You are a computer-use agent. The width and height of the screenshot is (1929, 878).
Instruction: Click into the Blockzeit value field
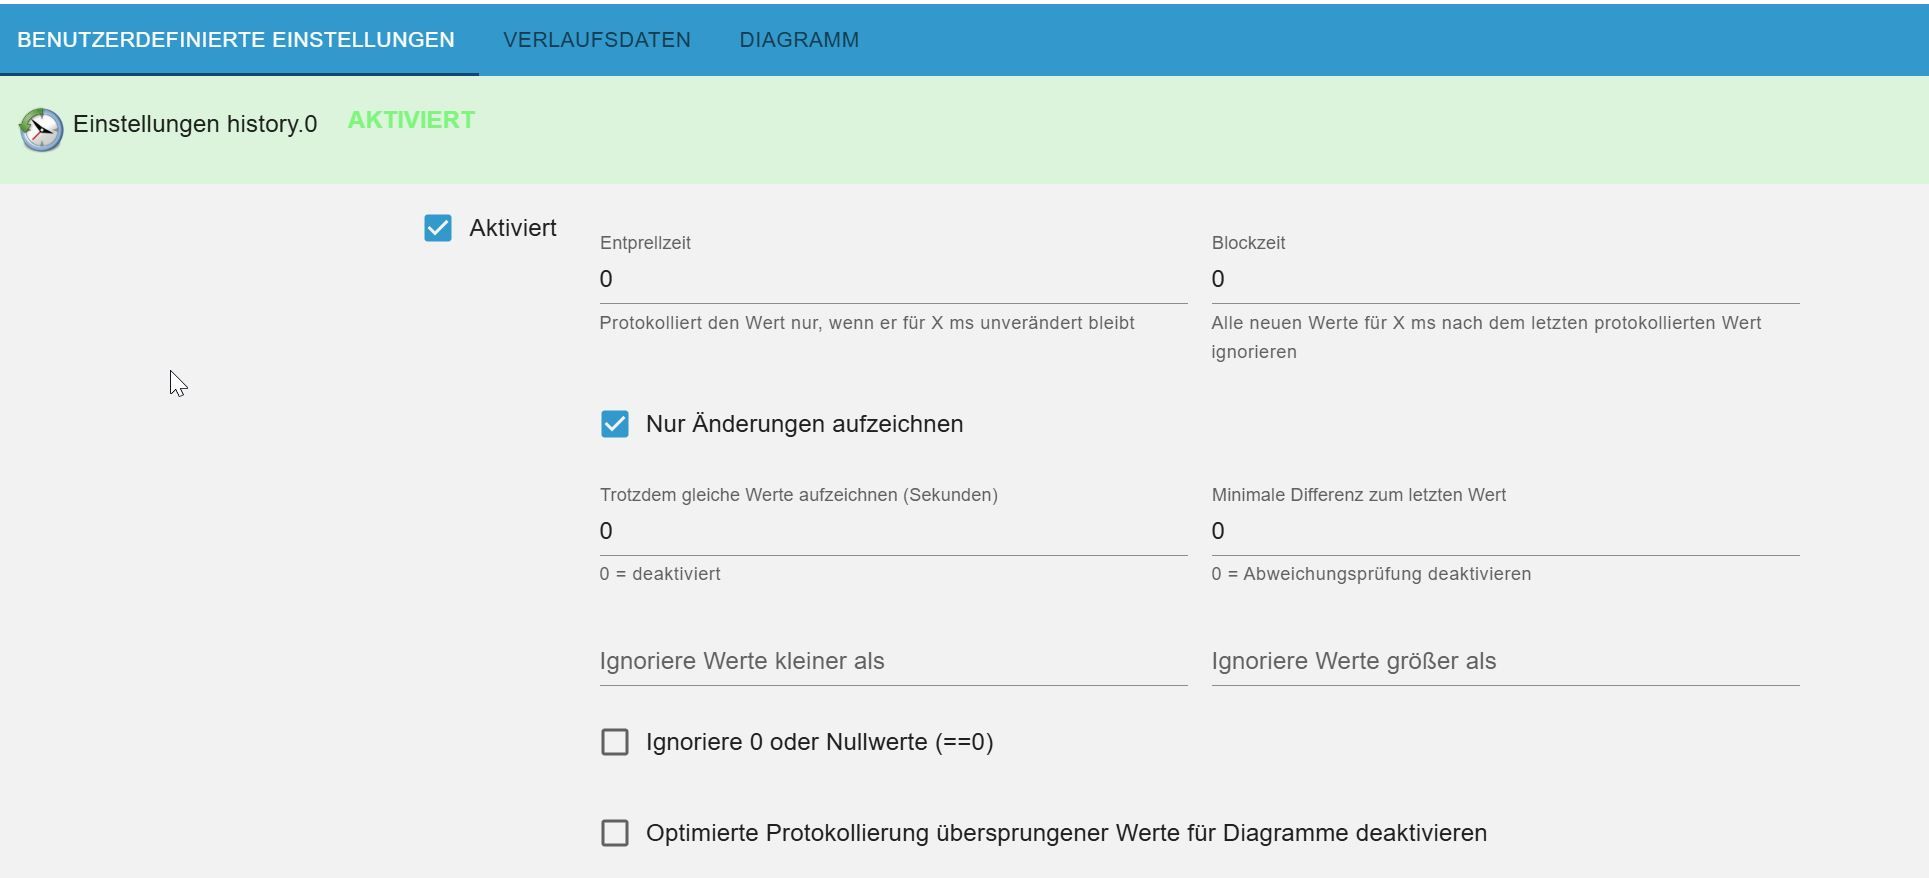pyautogui.click(x=1504, y=280)
